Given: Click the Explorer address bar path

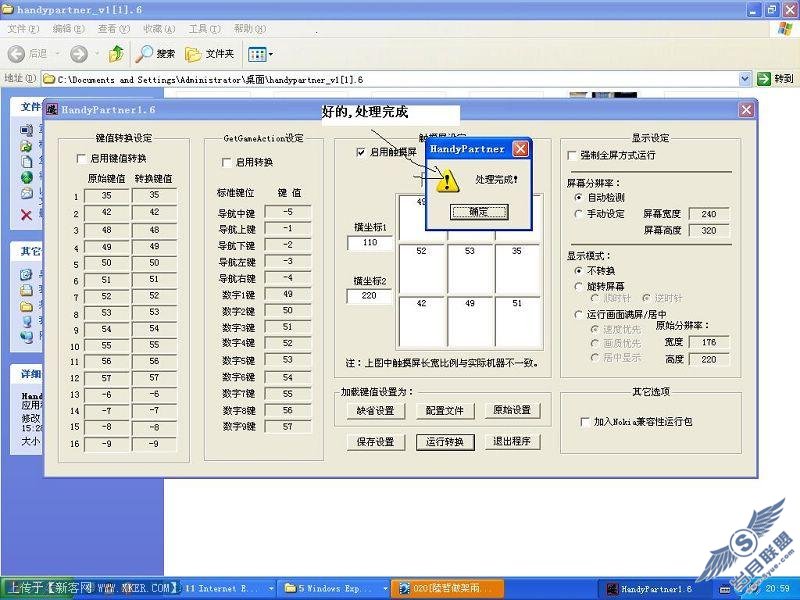Looking at the screenshot, I should [x=390, y=79].
